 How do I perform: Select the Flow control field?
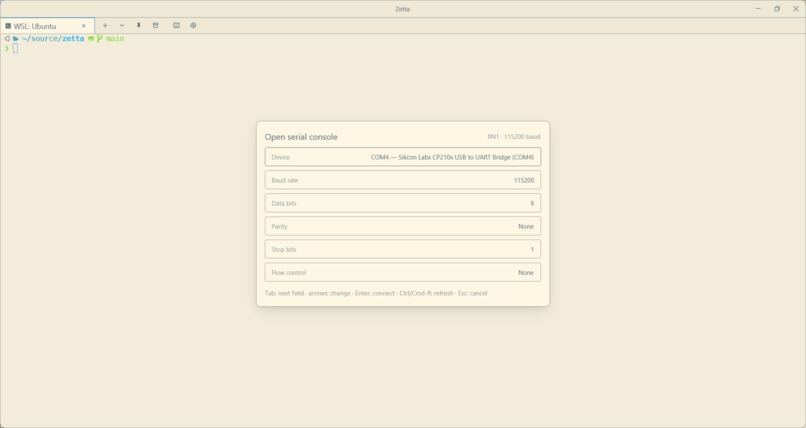pos(402,273)
